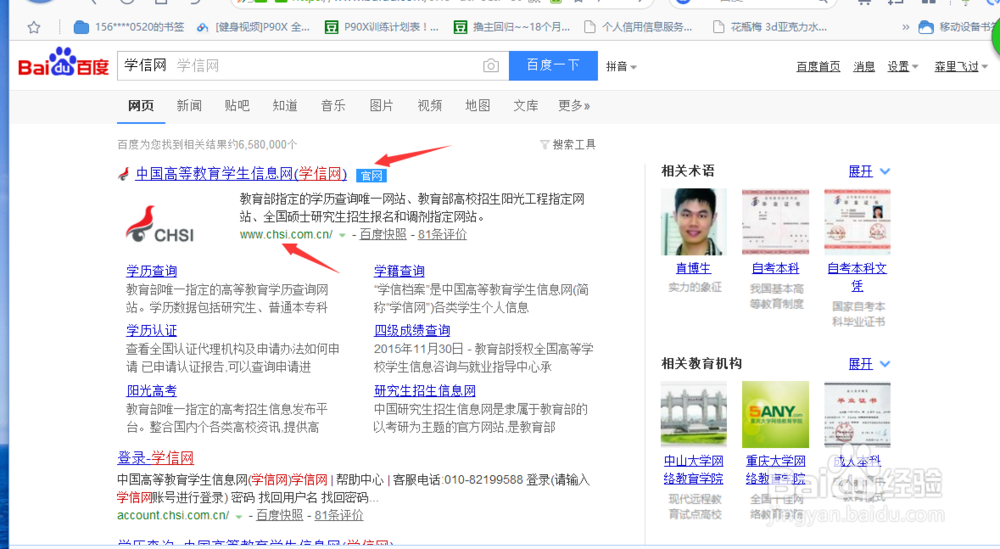Open the 个人信用信息服务 bookmark

point(638,27)
